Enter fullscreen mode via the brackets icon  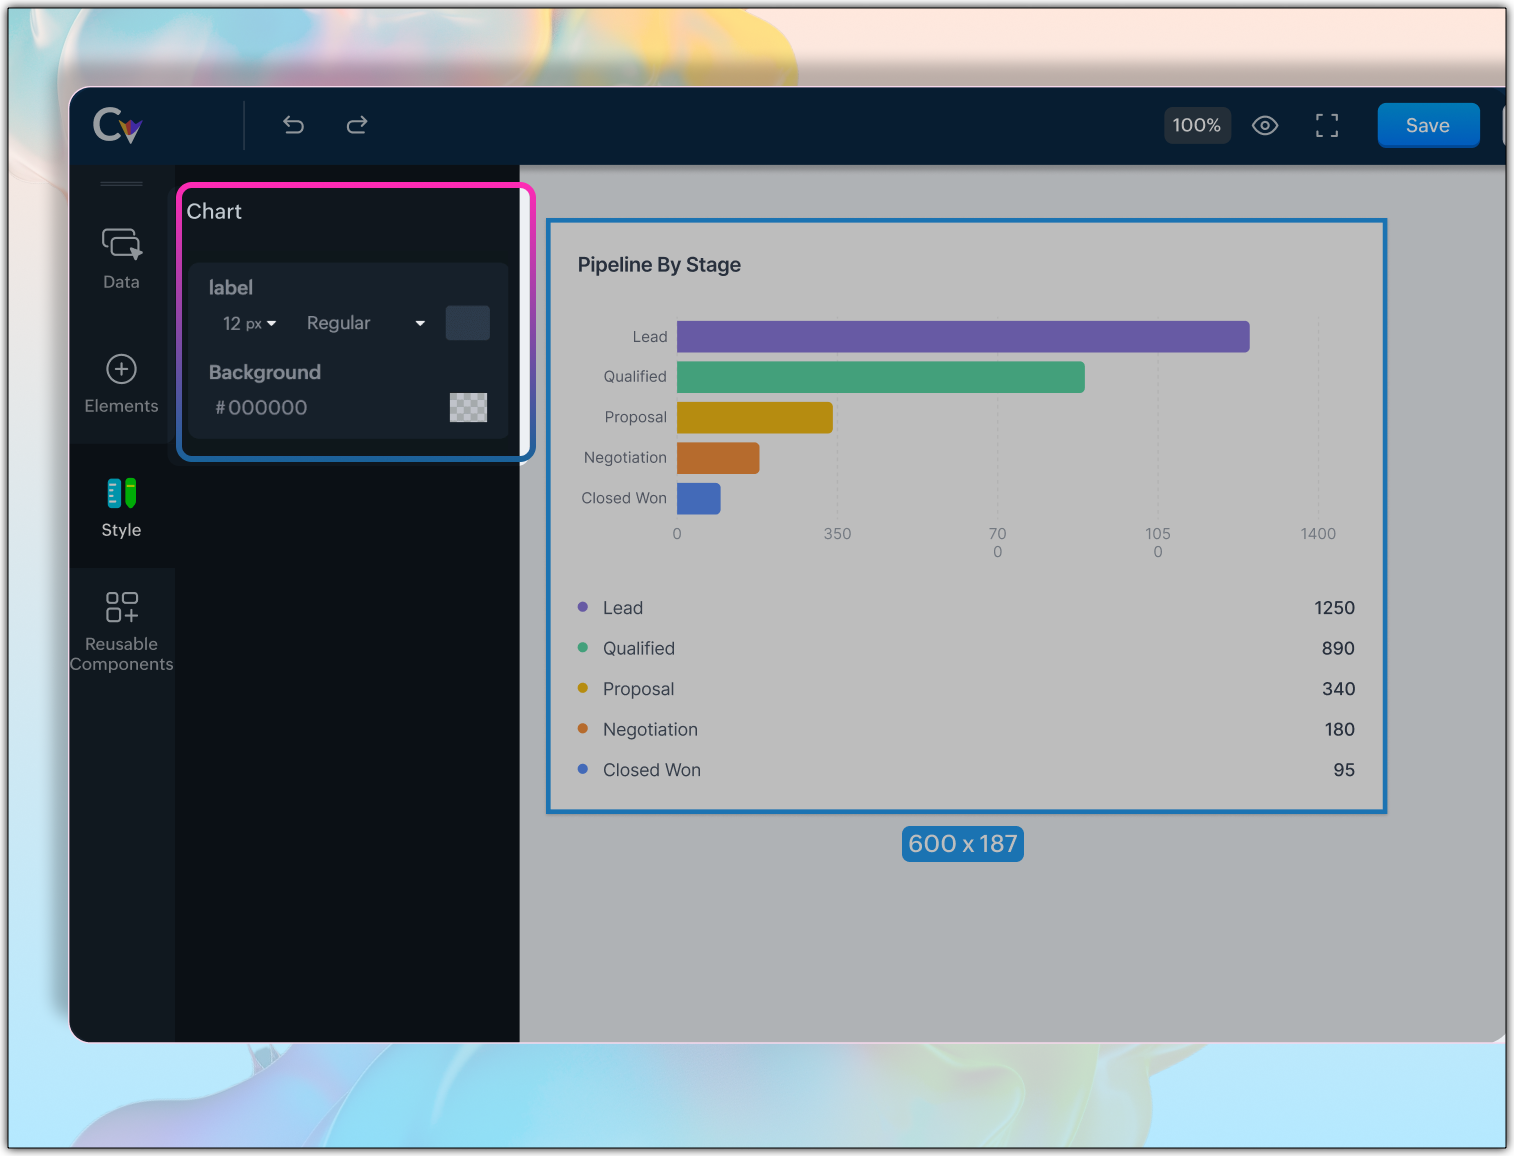click(1326, 126)
